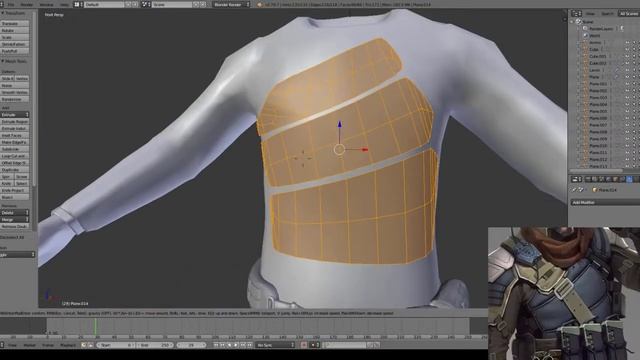Click the green current frame marker in timeline
Viewport: 640px width, 360px height.
click(95, 327)
